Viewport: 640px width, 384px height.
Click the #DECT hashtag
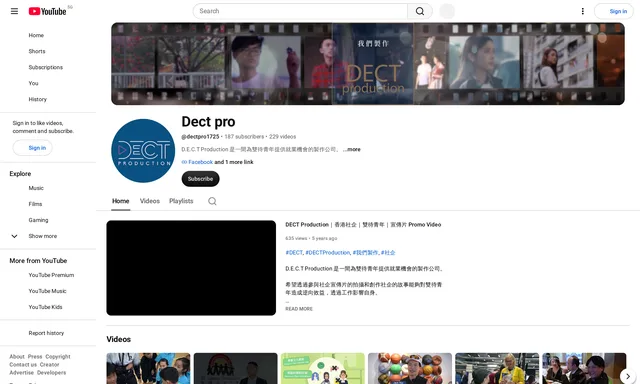coord(294,253)
